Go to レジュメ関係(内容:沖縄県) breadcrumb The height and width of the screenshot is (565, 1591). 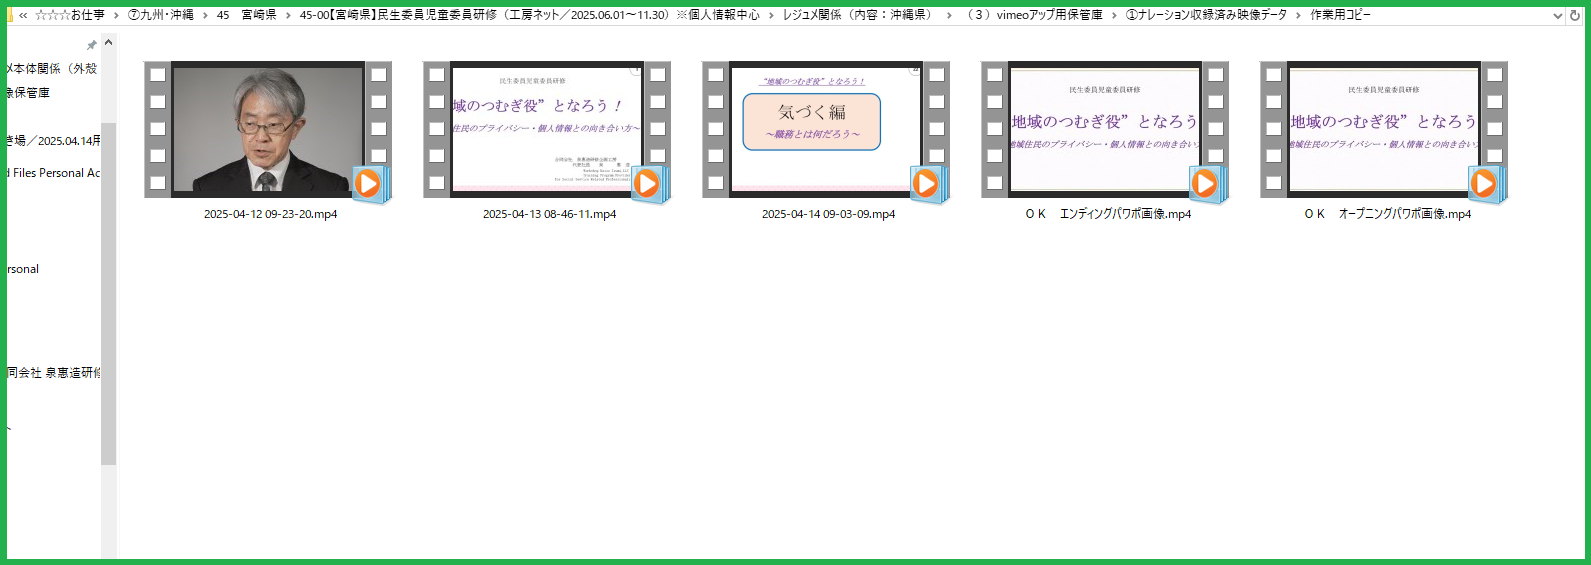(858, 15)
